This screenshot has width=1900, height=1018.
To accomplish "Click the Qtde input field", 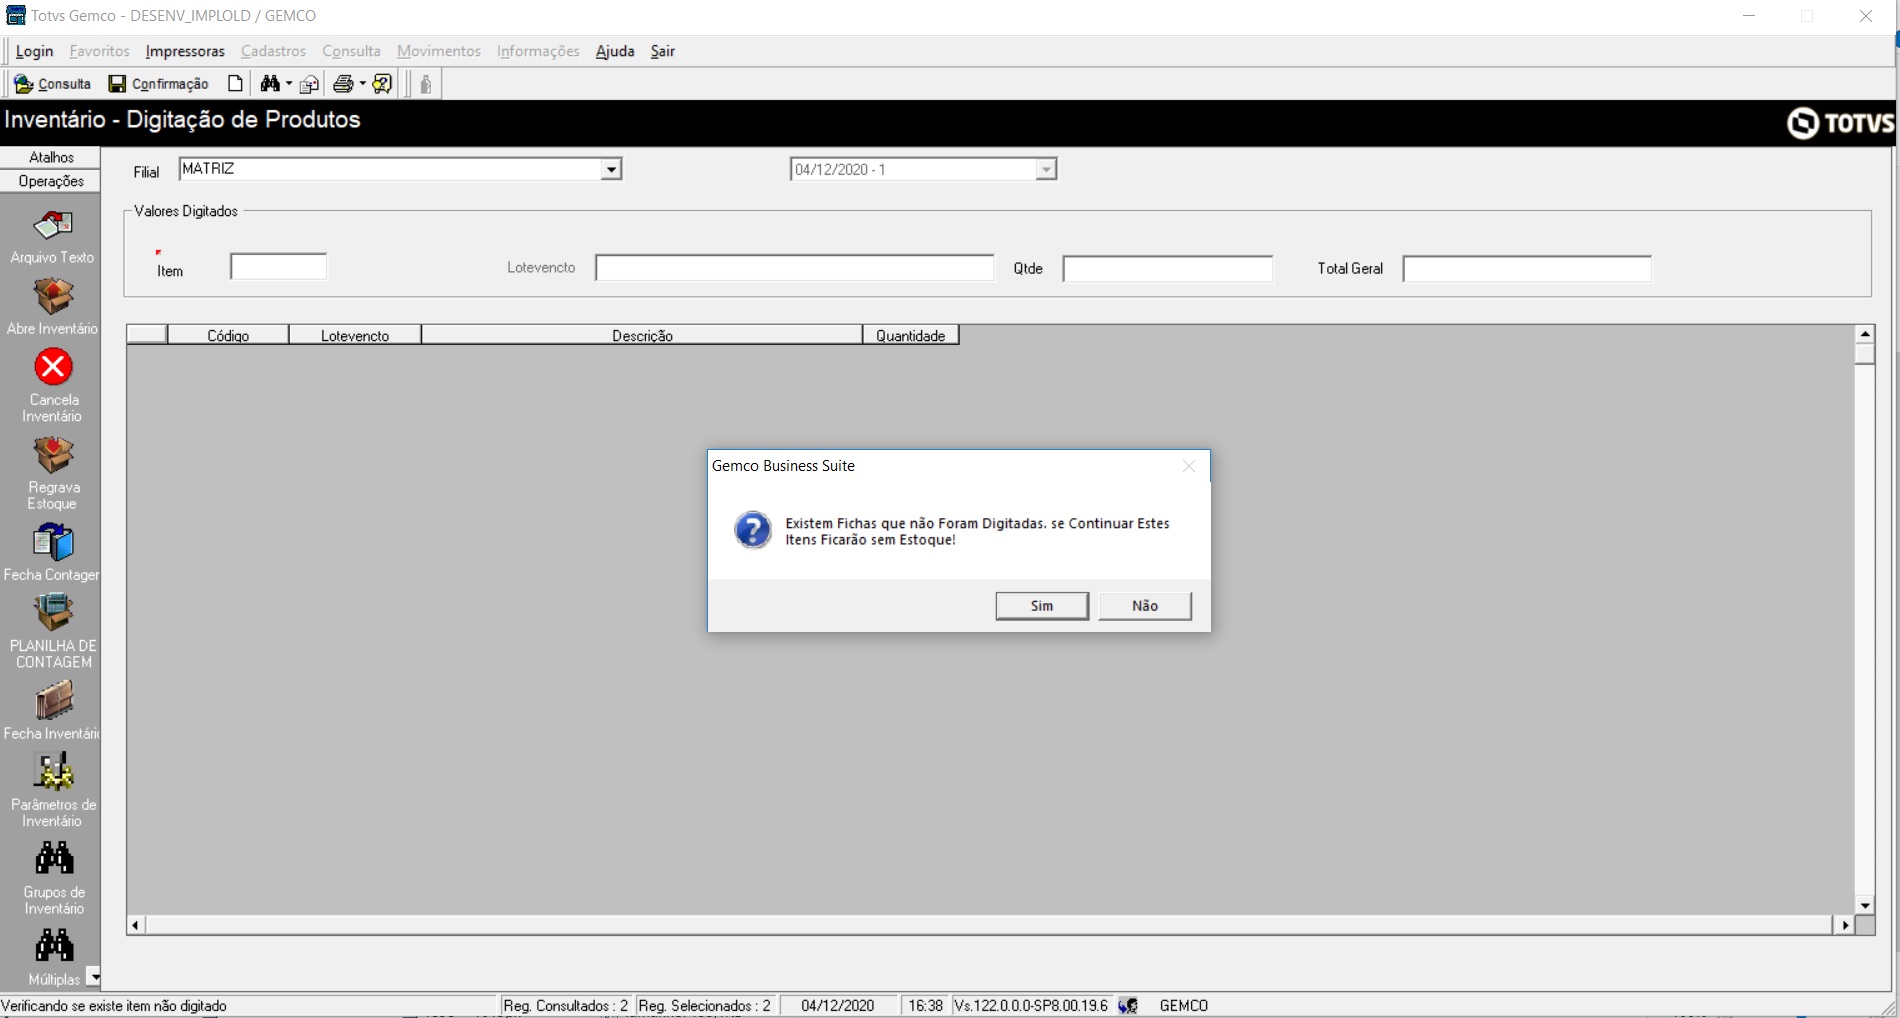I will 1167,269.
